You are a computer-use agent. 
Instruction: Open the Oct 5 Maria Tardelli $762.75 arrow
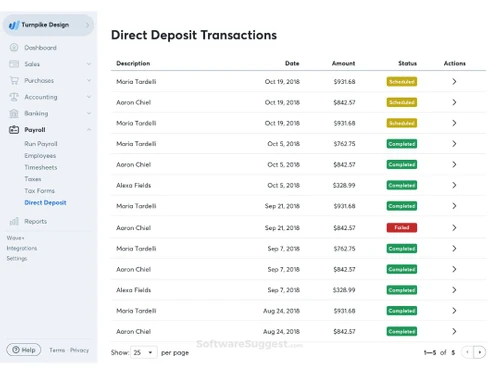coord(454,144)
